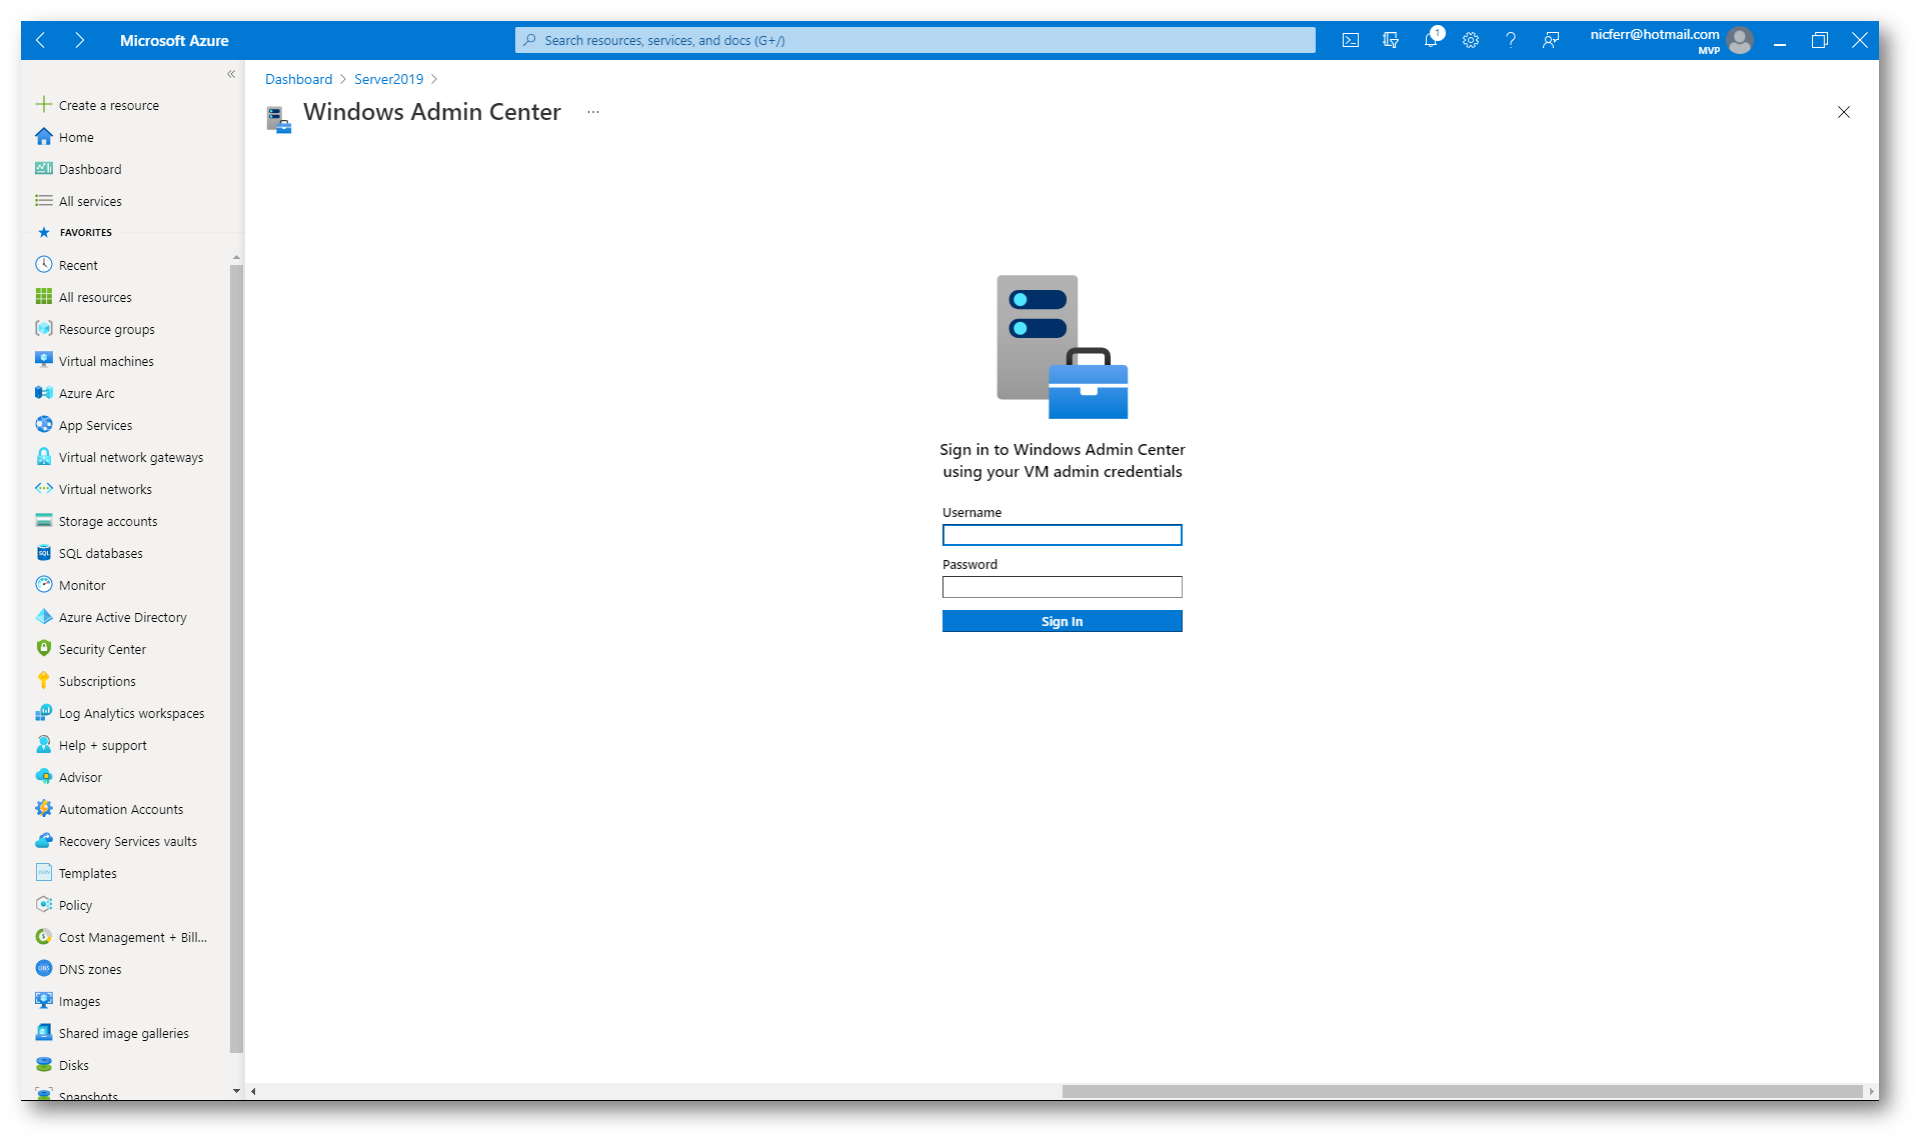
Task: Click sidebar scroll down arrow
Action: tap(236, 1090)
